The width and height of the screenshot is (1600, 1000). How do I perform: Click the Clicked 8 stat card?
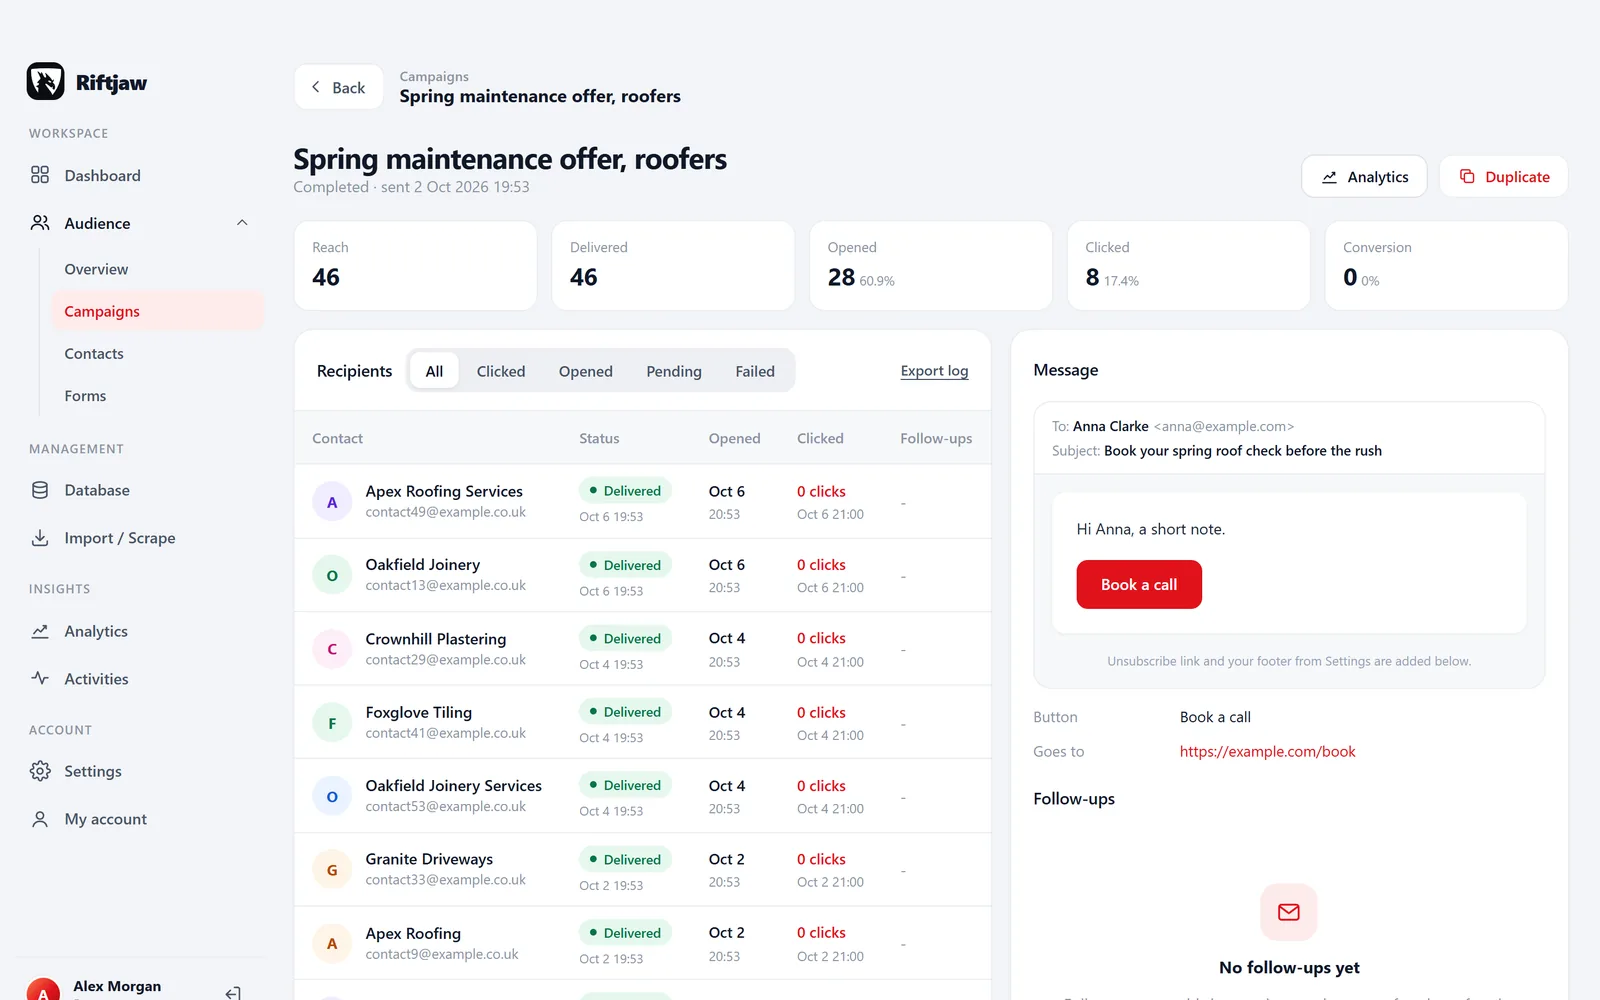coord(1188,265)
